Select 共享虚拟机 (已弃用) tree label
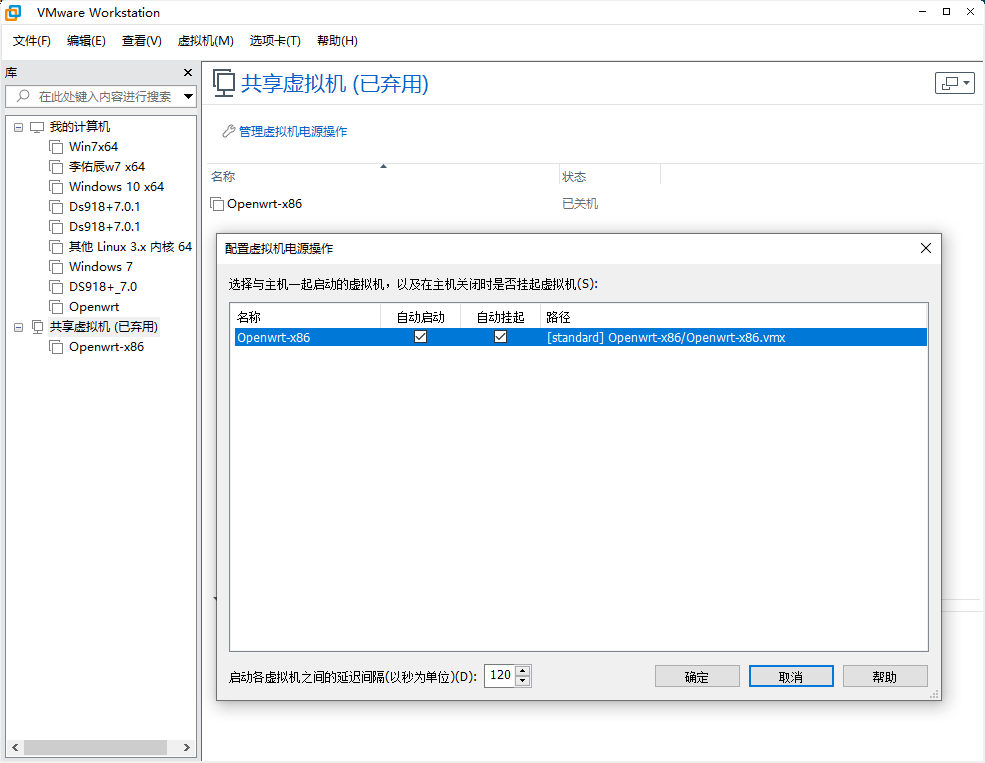 104,327
